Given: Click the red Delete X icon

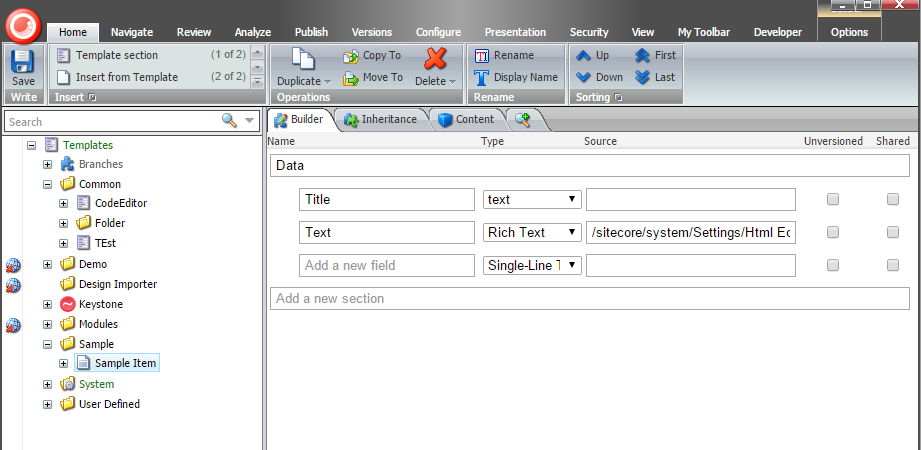Looking at the screenshot, I should [x=435, y=59].
